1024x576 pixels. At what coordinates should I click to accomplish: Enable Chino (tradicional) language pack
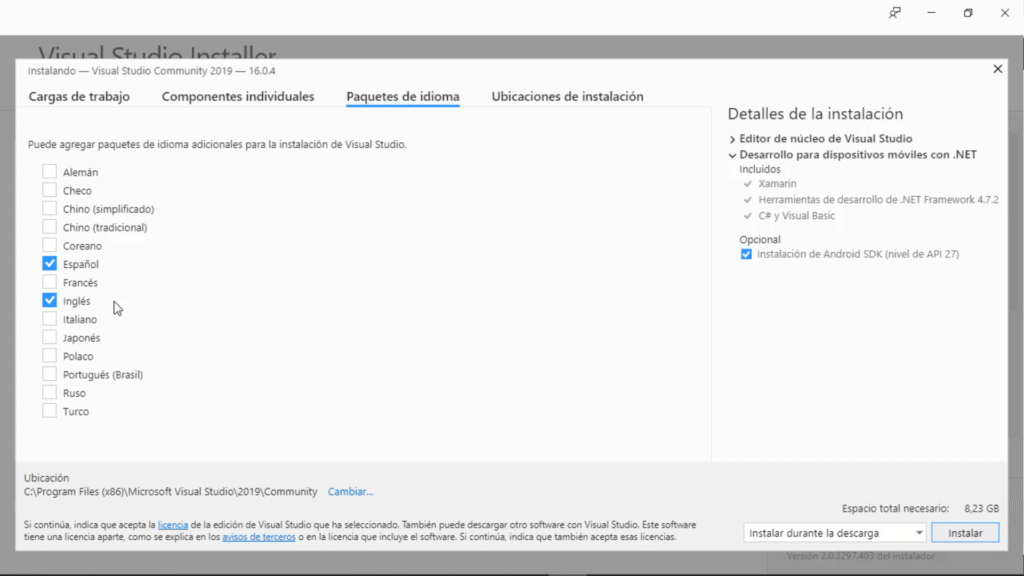click(49, 227)
